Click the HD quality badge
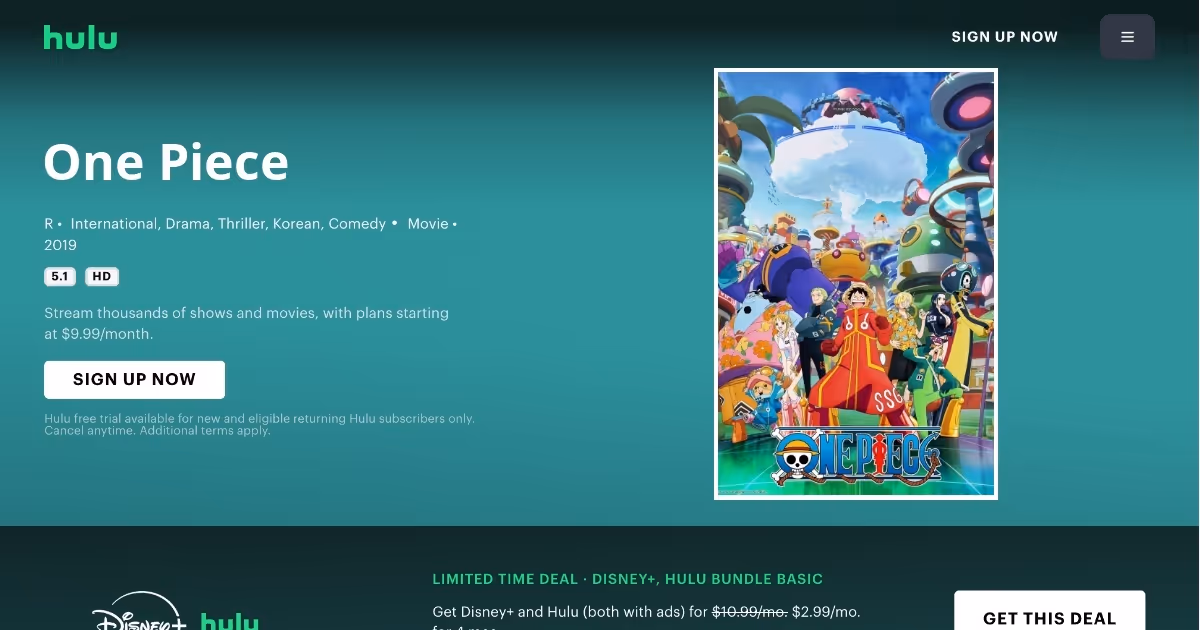The height and width of the screenshot is (630, 1200). (x=102, y=277)
